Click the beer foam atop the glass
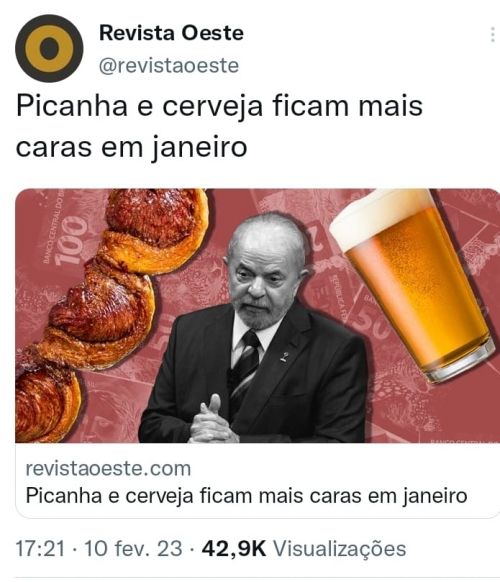This screenshot has width=500, height=582. (379, 213)
